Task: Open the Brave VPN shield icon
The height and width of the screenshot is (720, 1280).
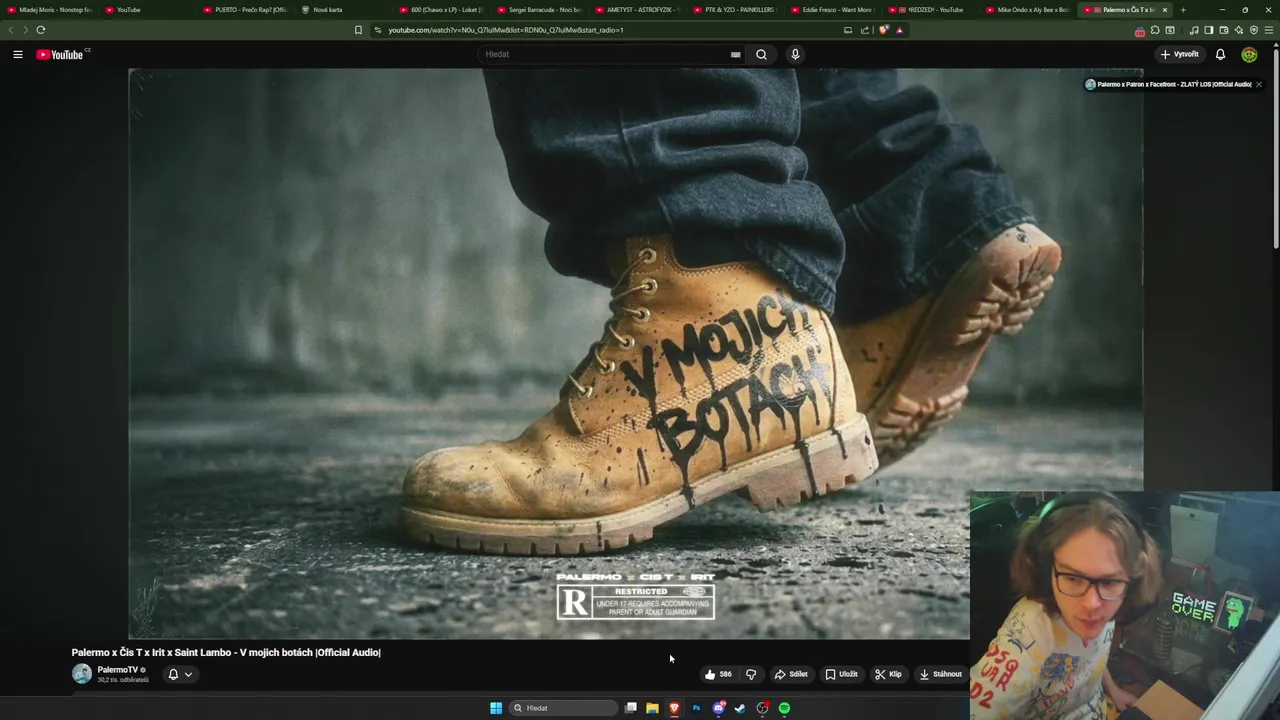Action: point(1253,30)
